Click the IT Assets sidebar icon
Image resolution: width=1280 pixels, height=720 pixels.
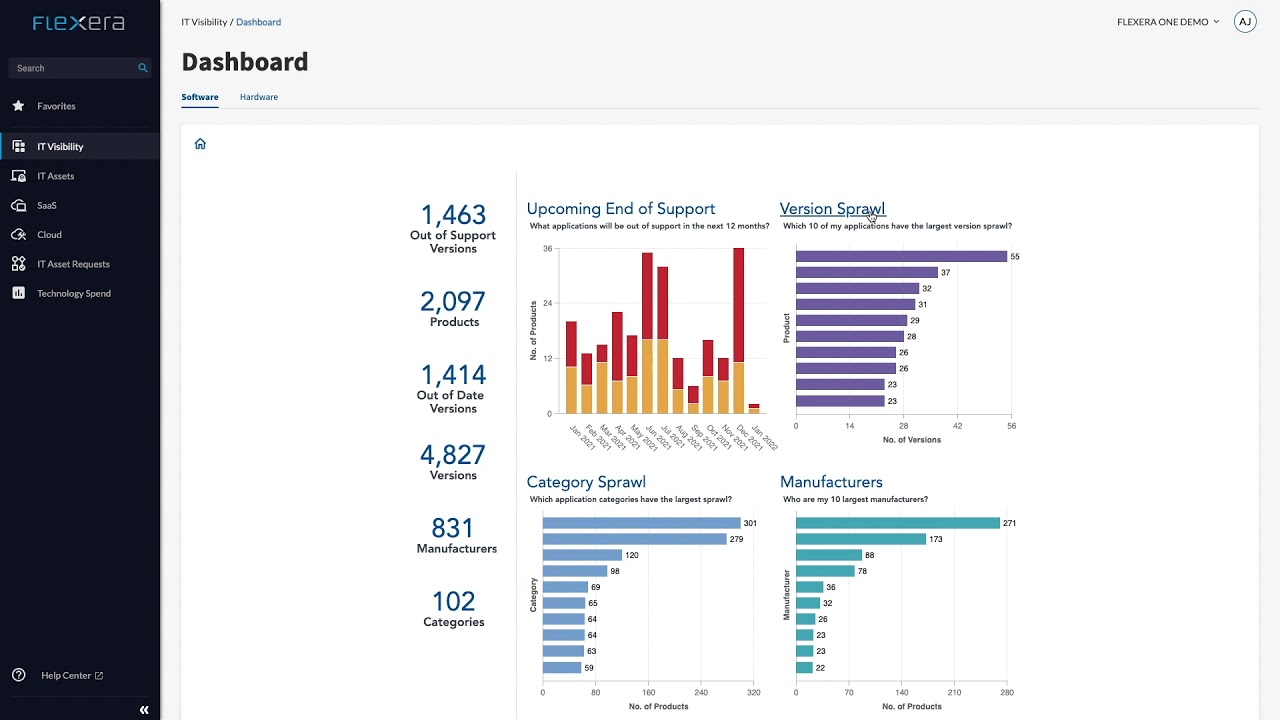18,176
